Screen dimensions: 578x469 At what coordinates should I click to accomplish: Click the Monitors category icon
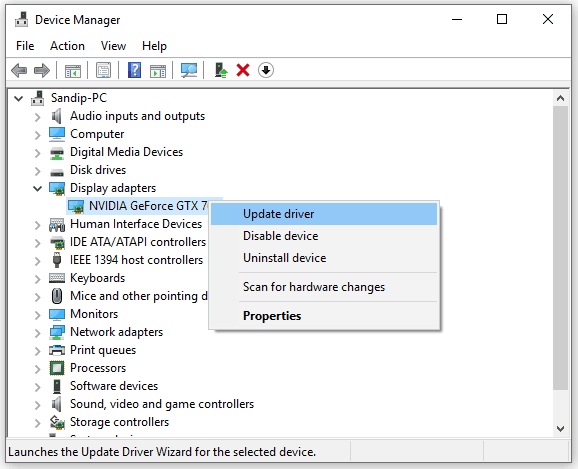pyautogui.click(x=57, y=315)
